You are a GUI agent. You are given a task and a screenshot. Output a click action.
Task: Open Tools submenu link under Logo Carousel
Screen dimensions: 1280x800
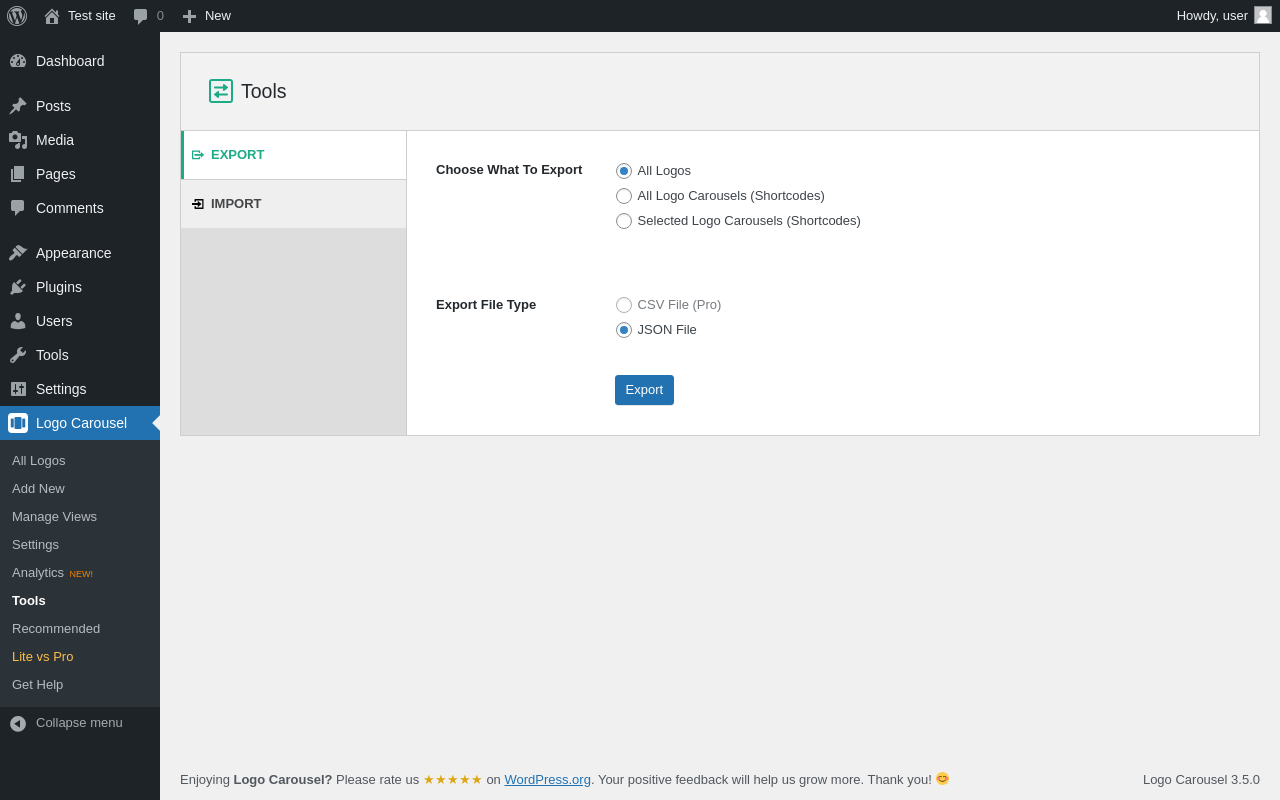(x=29, y=601)
